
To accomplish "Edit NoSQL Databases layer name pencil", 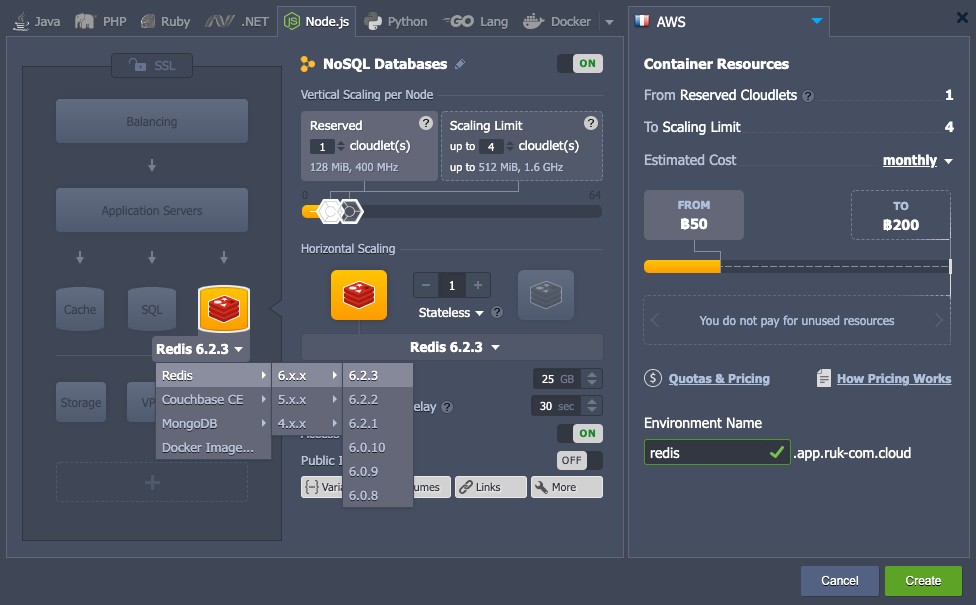I will coord(460,64).
